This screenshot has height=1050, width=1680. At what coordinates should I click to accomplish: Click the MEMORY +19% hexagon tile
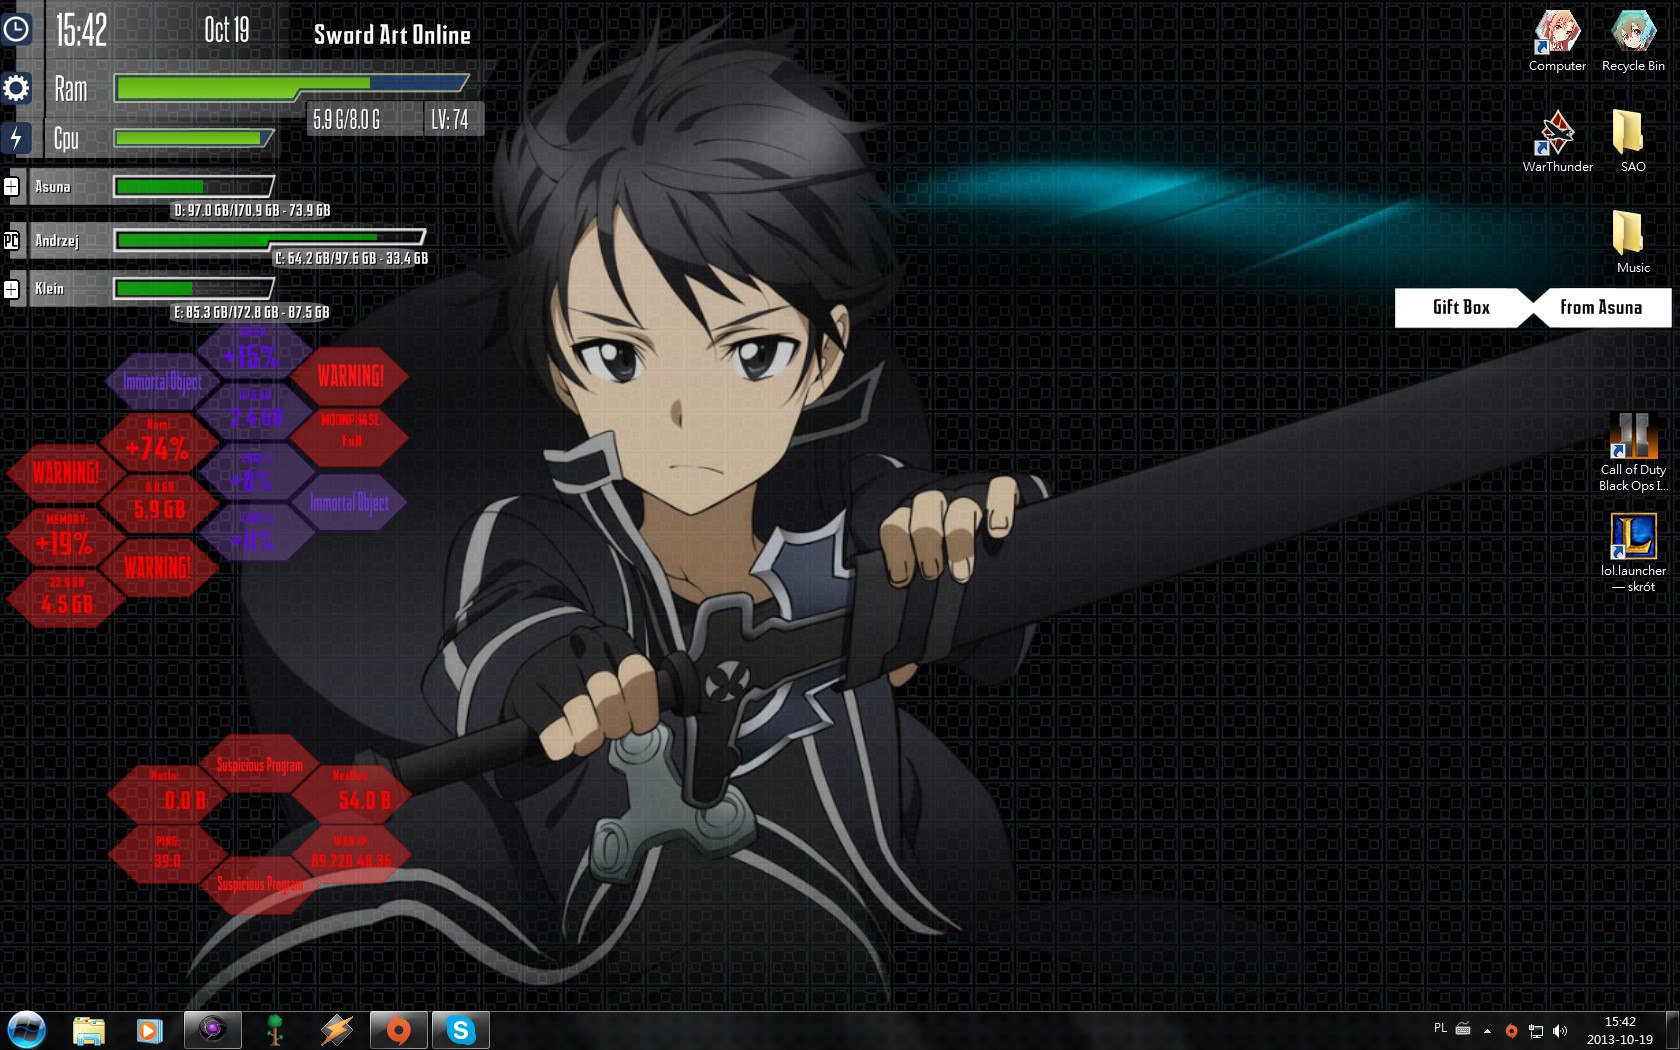coord(65,537)
